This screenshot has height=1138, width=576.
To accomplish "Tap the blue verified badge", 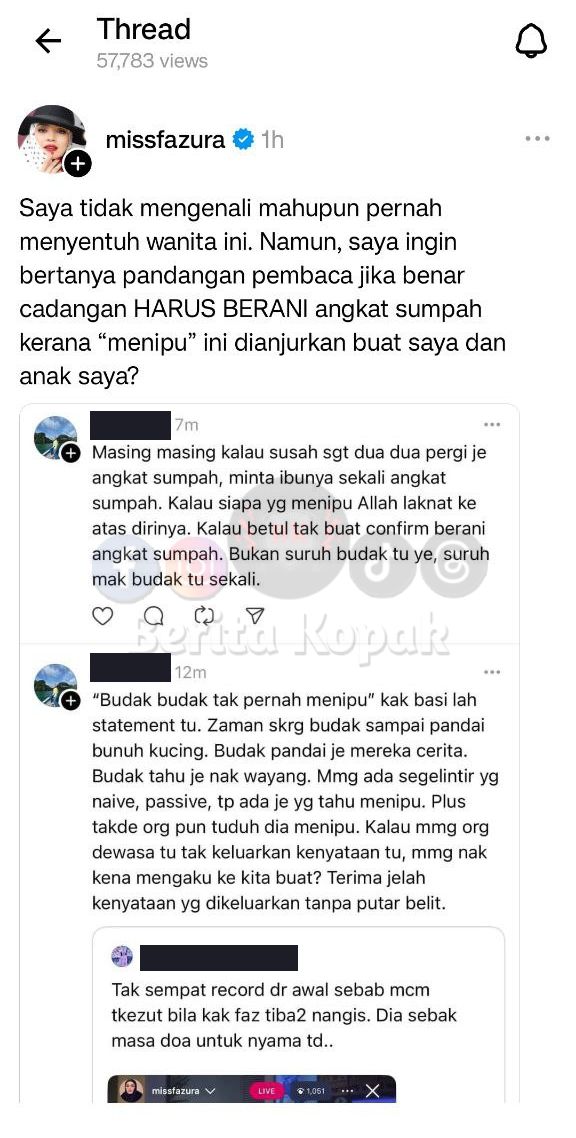I will [243, 139].
